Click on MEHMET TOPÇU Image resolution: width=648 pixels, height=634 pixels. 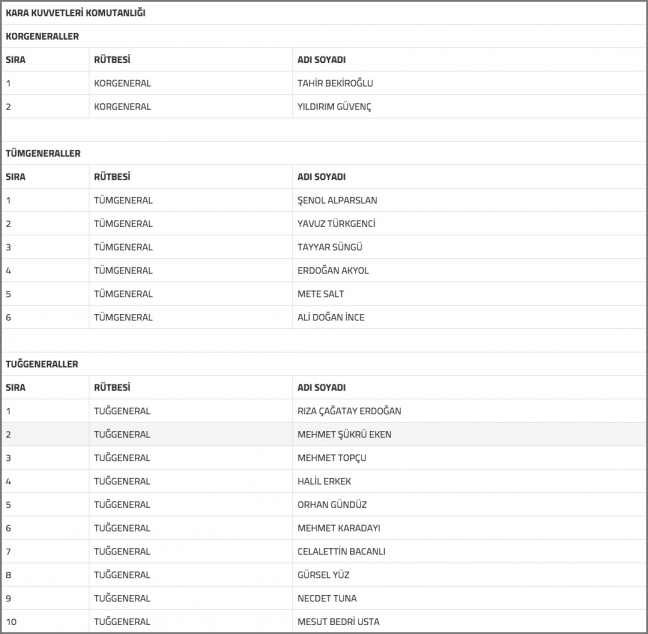[x=332, y=458]
